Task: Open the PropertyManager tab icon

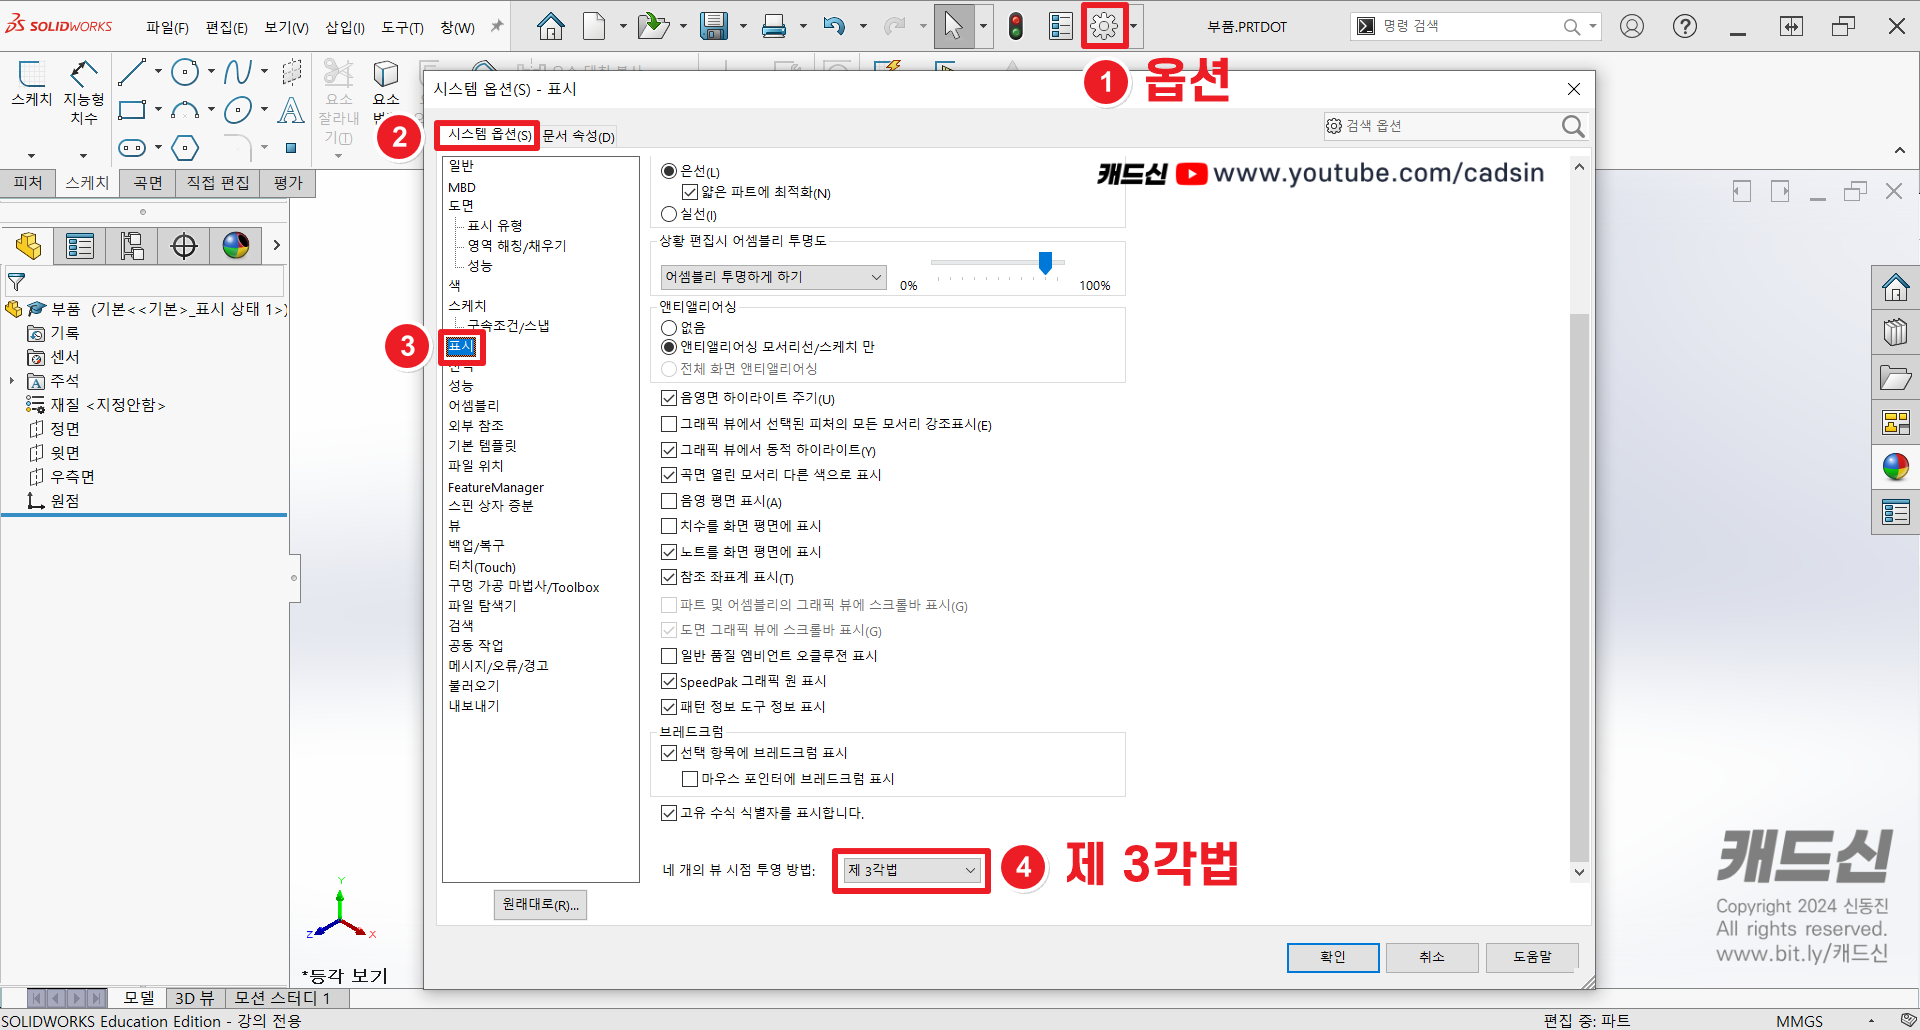Action: pos(79,246)
